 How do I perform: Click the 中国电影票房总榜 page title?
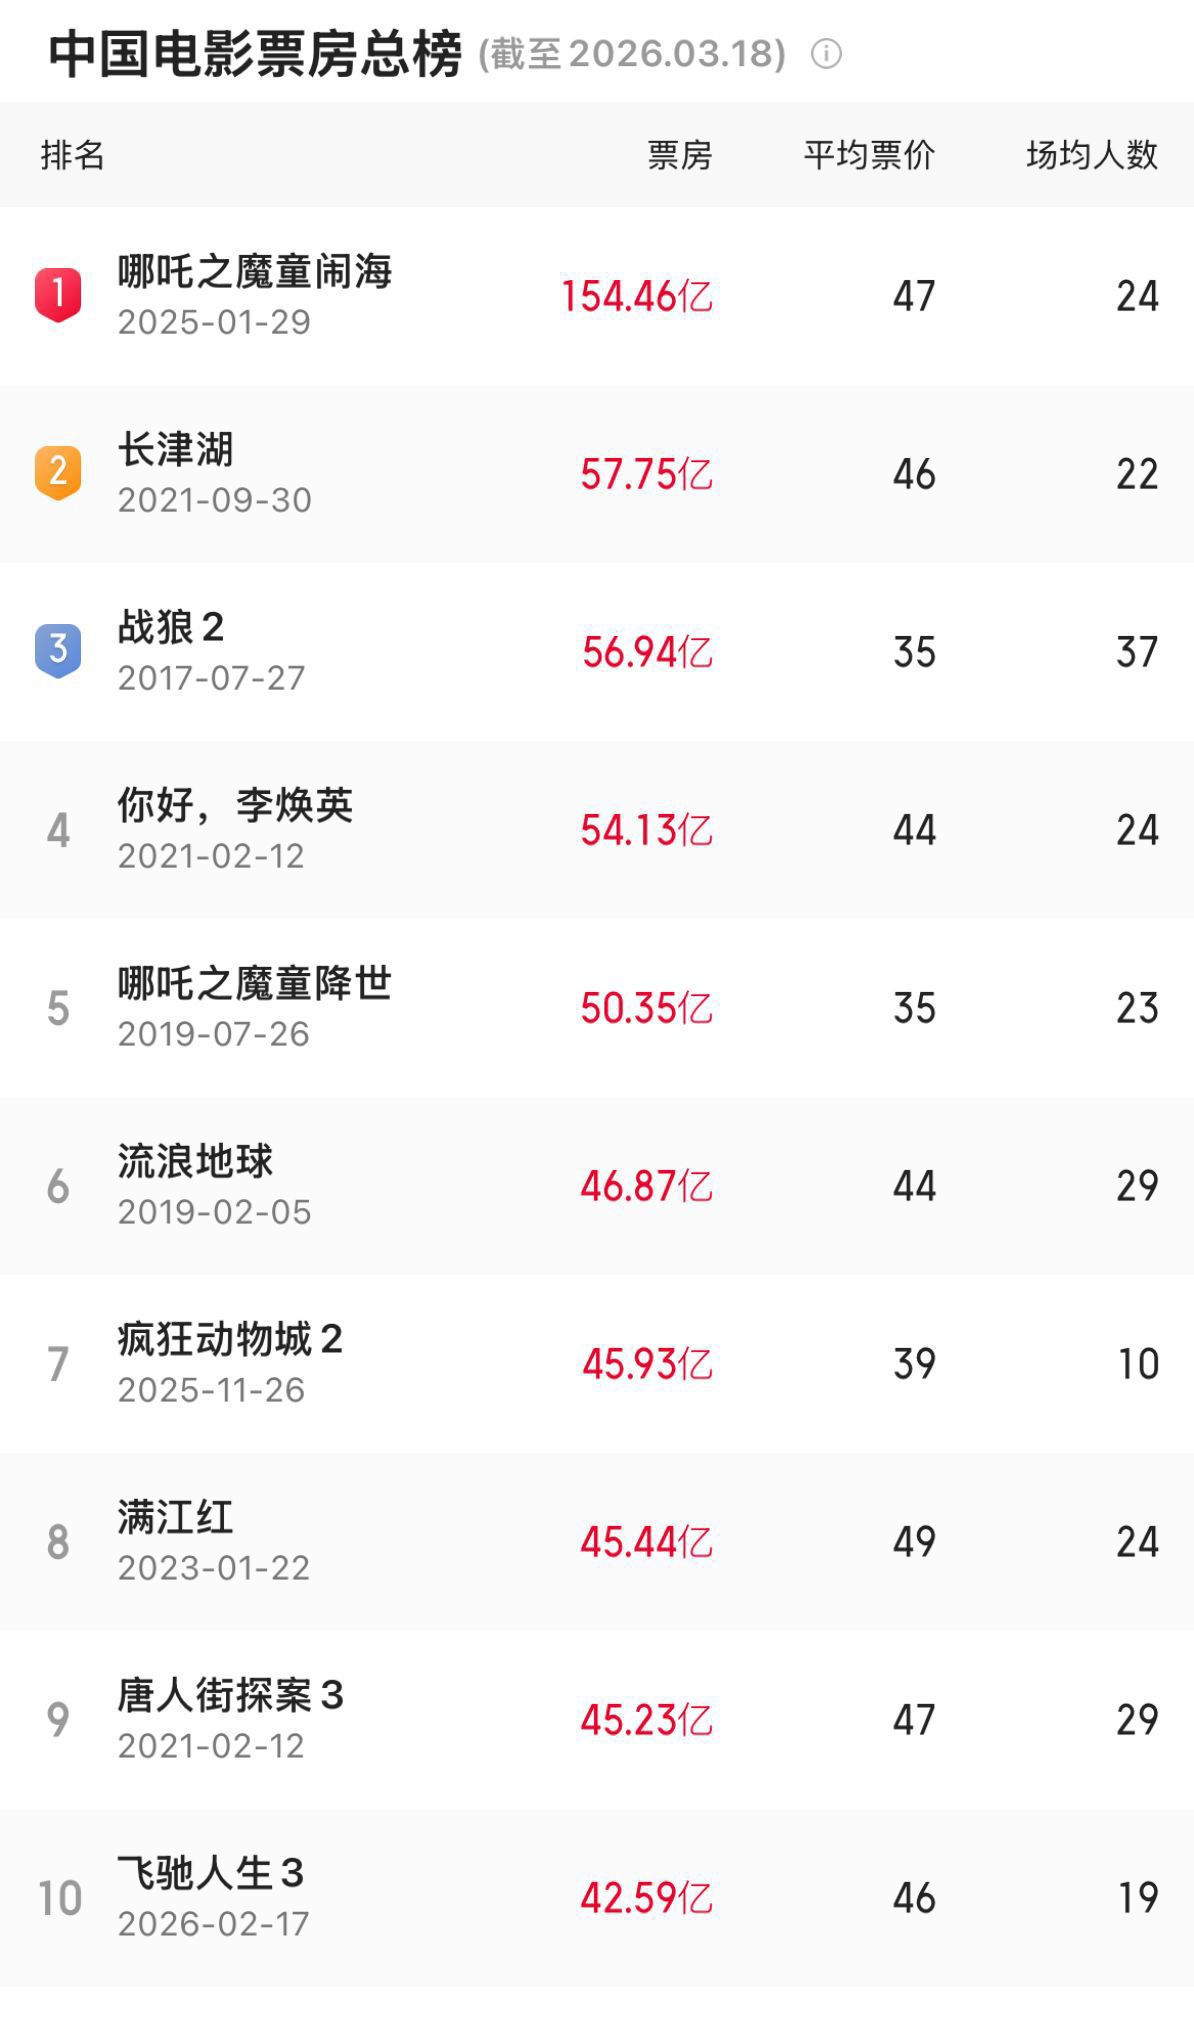click(255, 54)
